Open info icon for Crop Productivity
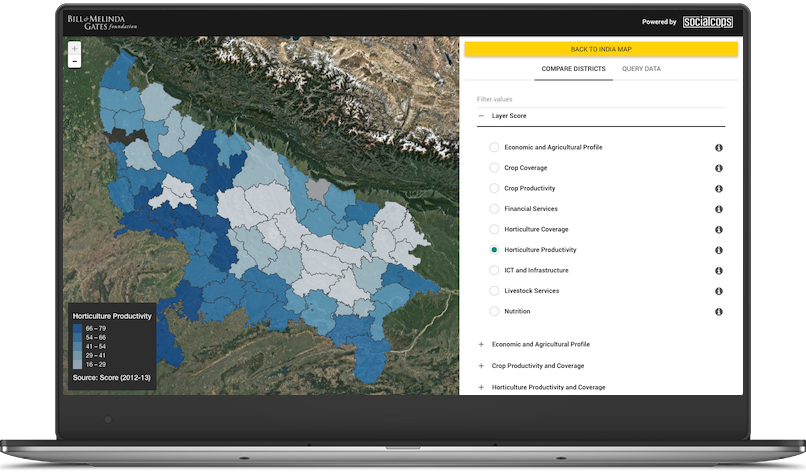Image resolution: width=806 pixels, height=475 pixels. (x=719, y=189)
